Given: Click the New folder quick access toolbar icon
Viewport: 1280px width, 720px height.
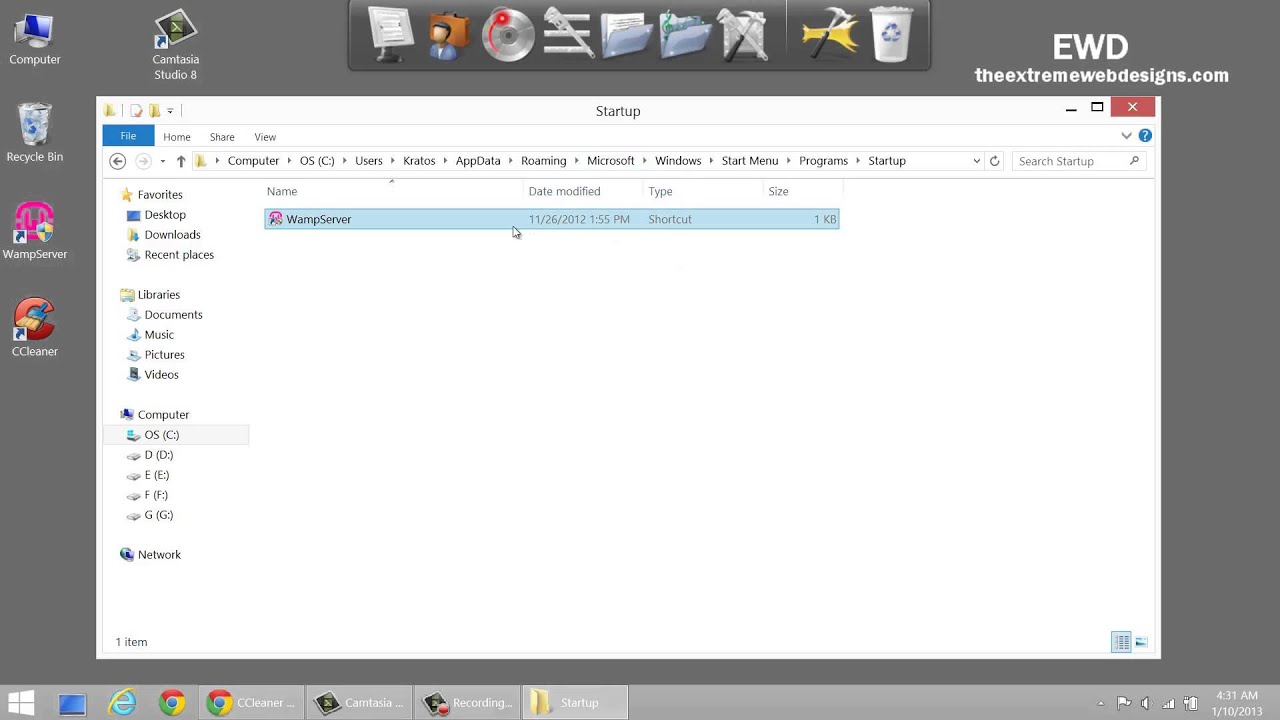Looking at the screenshot, I should point(155,111).
